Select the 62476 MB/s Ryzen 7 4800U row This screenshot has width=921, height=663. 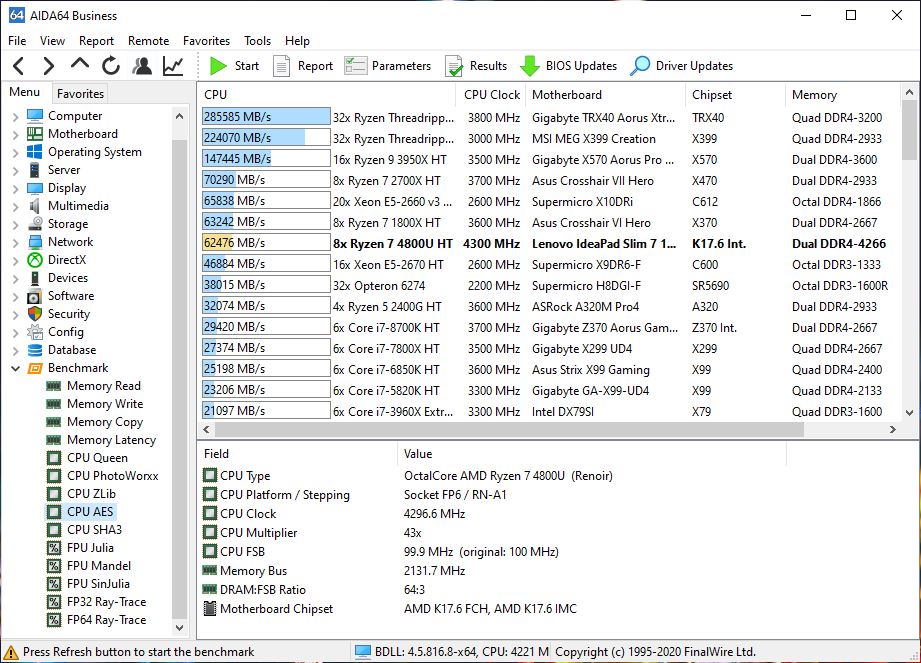click(549, 243)
